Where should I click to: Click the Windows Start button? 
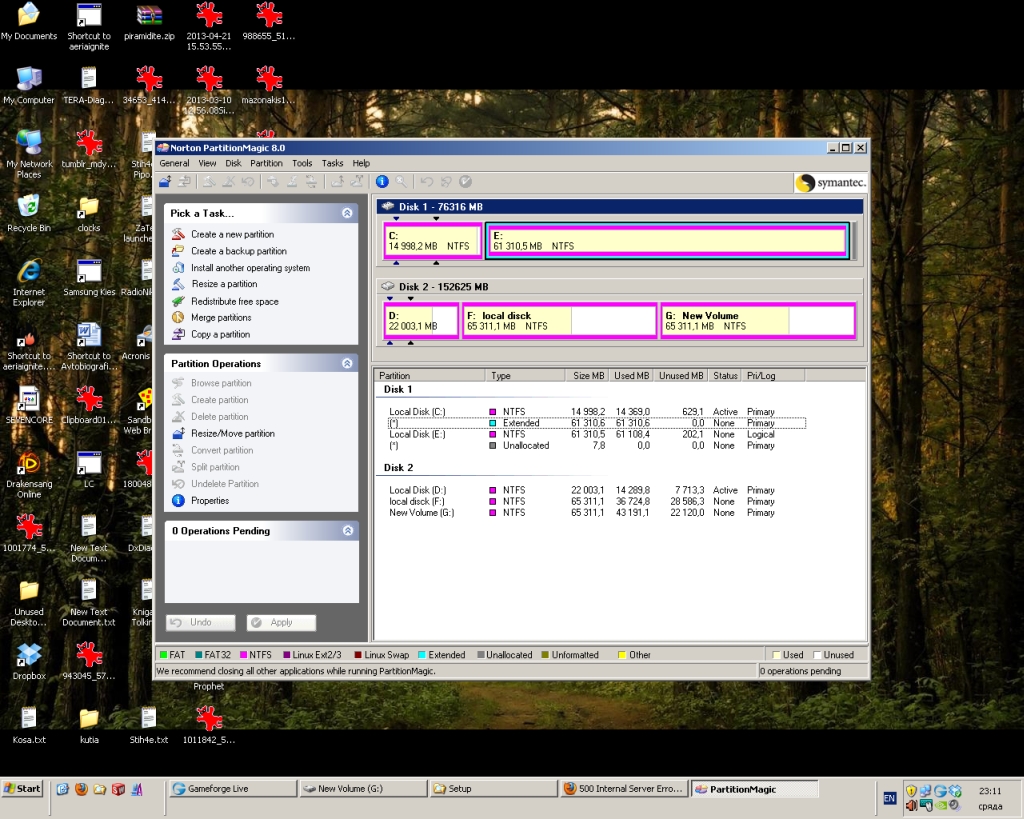pos(23,789)
